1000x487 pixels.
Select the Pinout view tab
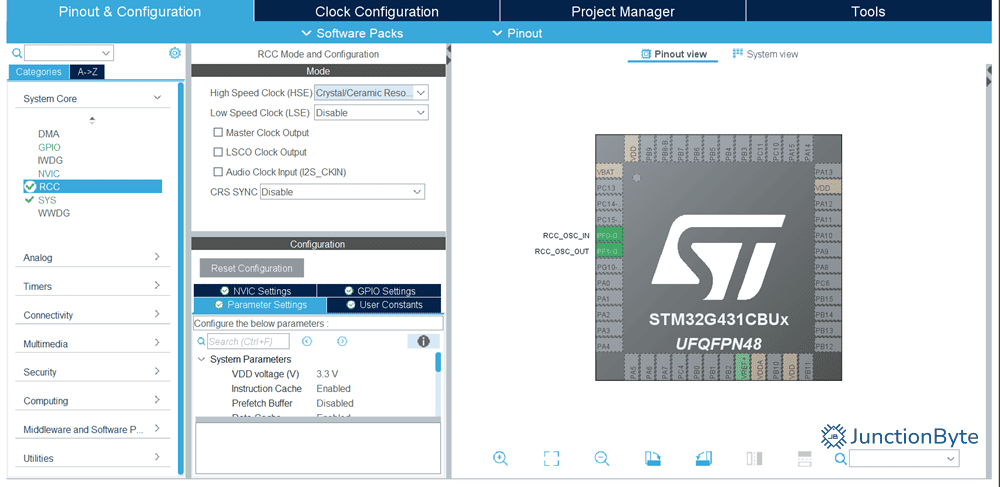pyautogui.click(x=673, y=54)
